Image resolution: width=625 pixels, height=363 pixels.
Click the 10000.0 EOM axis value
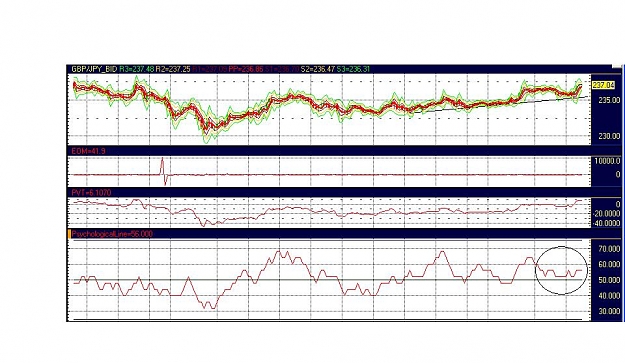[607, 161]
